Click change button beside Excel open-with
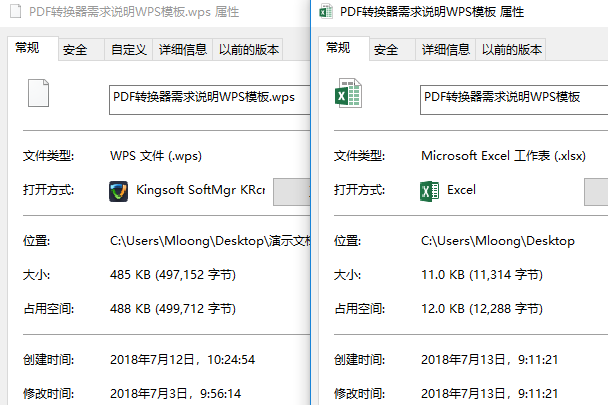This screenshot has height=405, width=608. coord(596,192)
